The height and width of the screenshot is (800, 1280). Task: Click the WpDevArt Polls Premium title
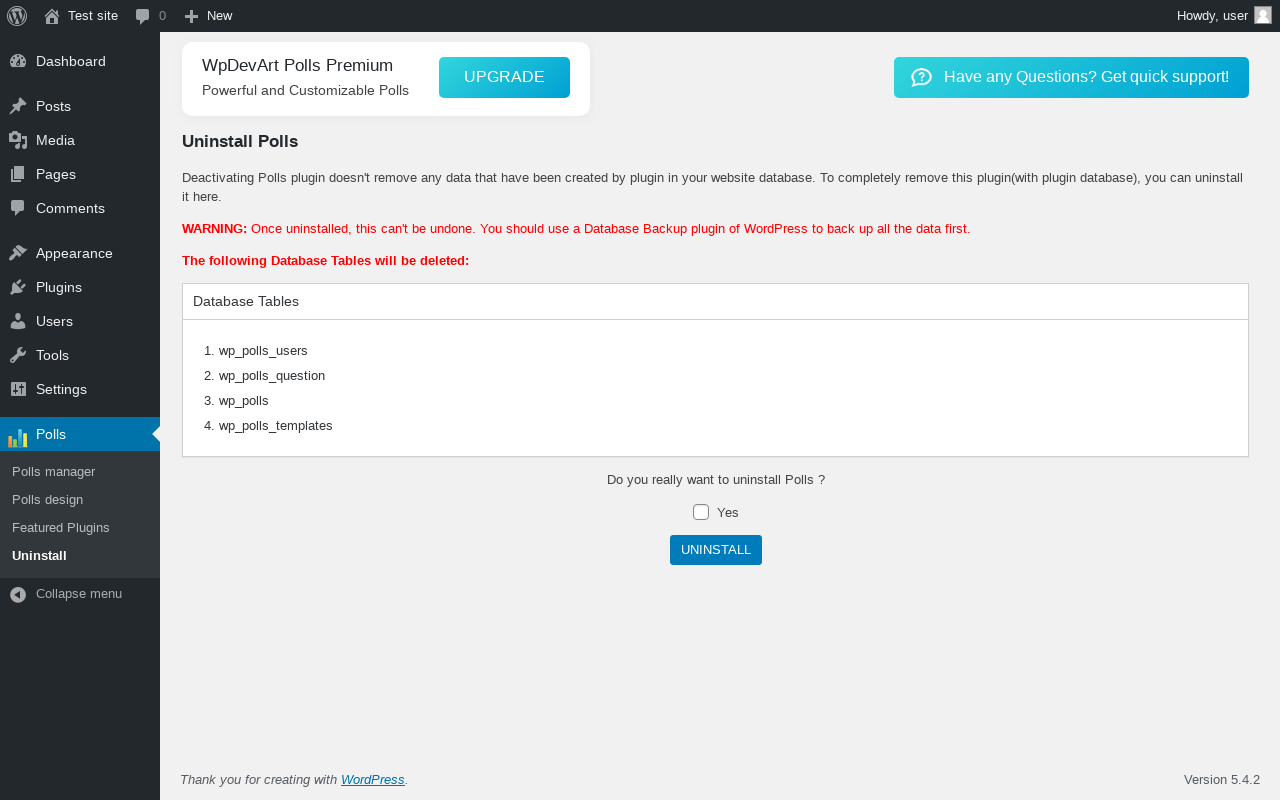[298, 66]
